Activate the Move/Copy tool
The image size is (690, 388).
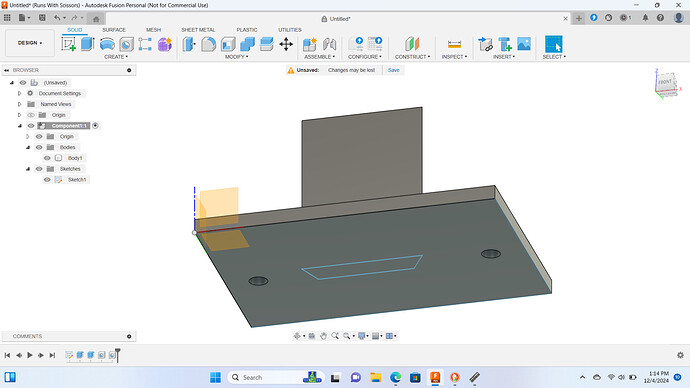click(x=286, y=44)
